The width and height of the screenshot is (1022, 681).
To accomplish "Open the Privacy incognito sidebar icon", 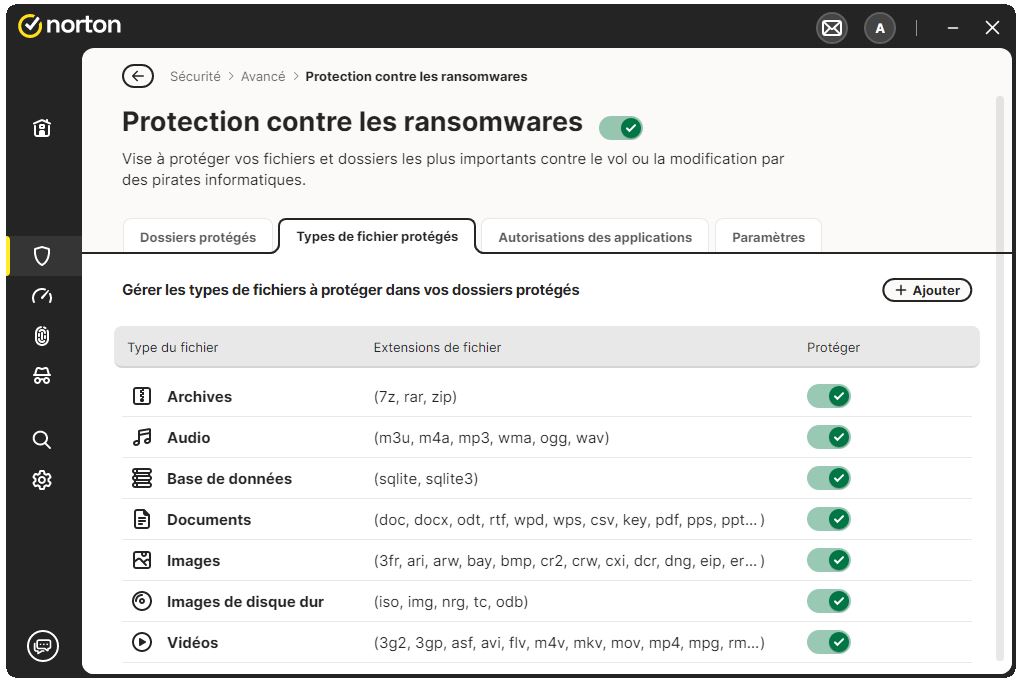I will coord(42,376).
